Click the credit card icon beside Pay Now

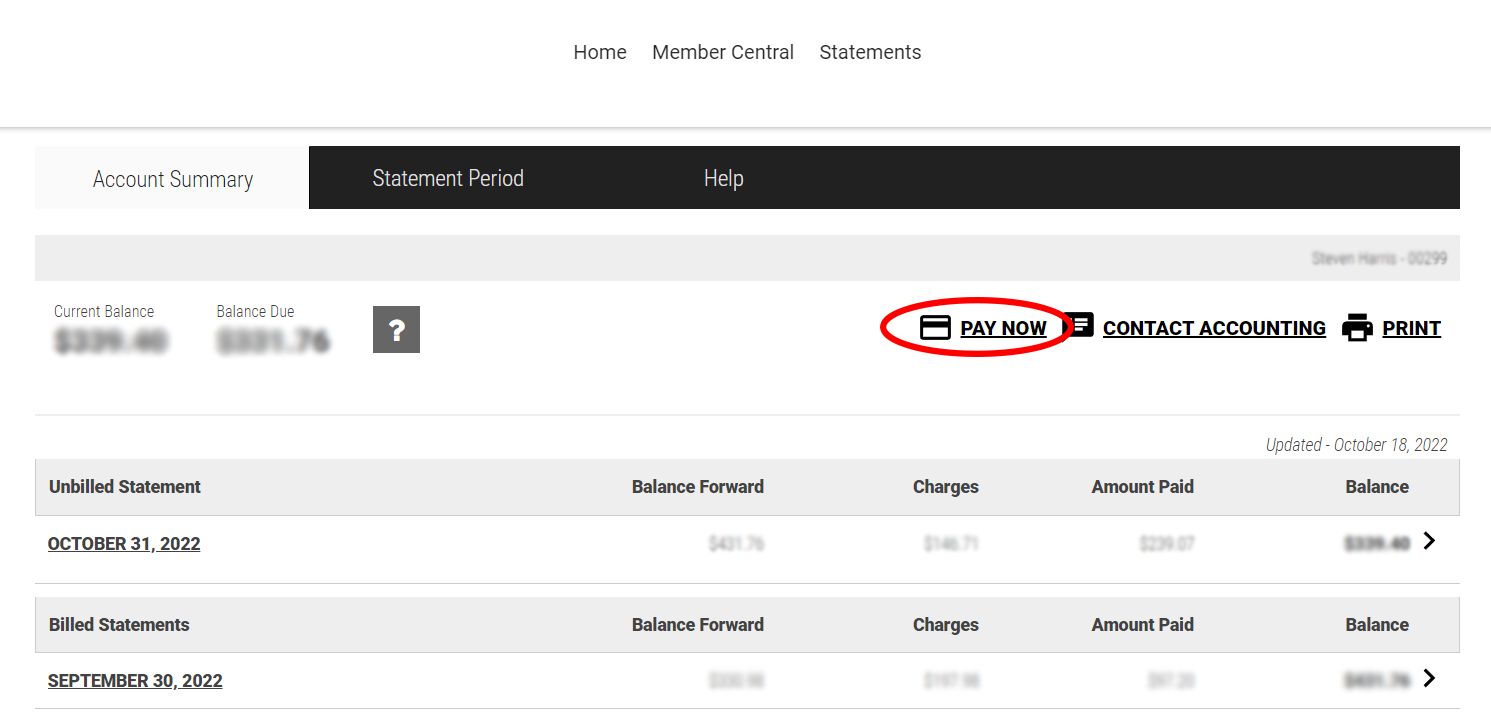point(935,328)
